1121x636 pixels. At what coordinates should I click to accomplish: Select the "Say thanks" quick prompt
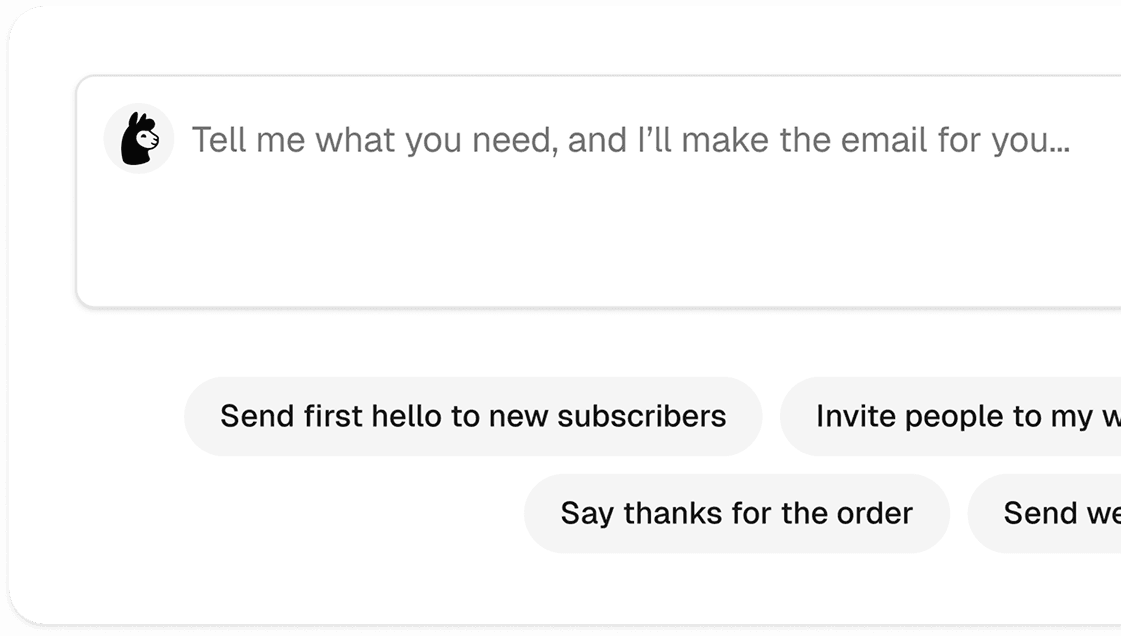pyautogui.click(x=736, y=513)
